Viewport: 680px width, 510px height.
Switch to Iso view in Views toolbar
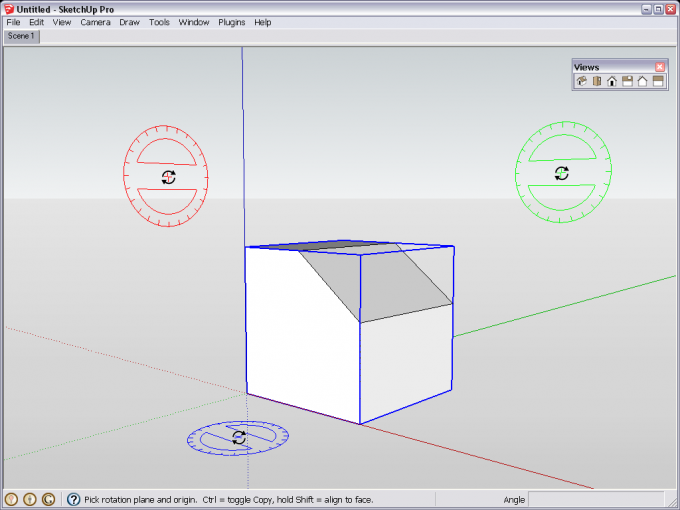coord(581,82)
